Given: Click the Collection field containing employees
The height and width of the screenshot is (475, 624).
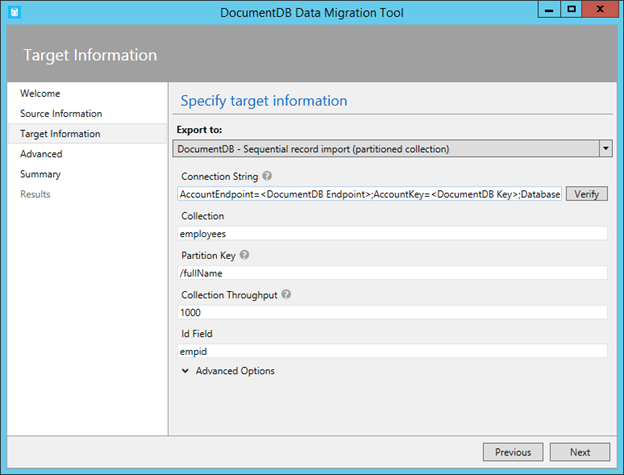Looking at the screenshot, I should tap(392, 233).
